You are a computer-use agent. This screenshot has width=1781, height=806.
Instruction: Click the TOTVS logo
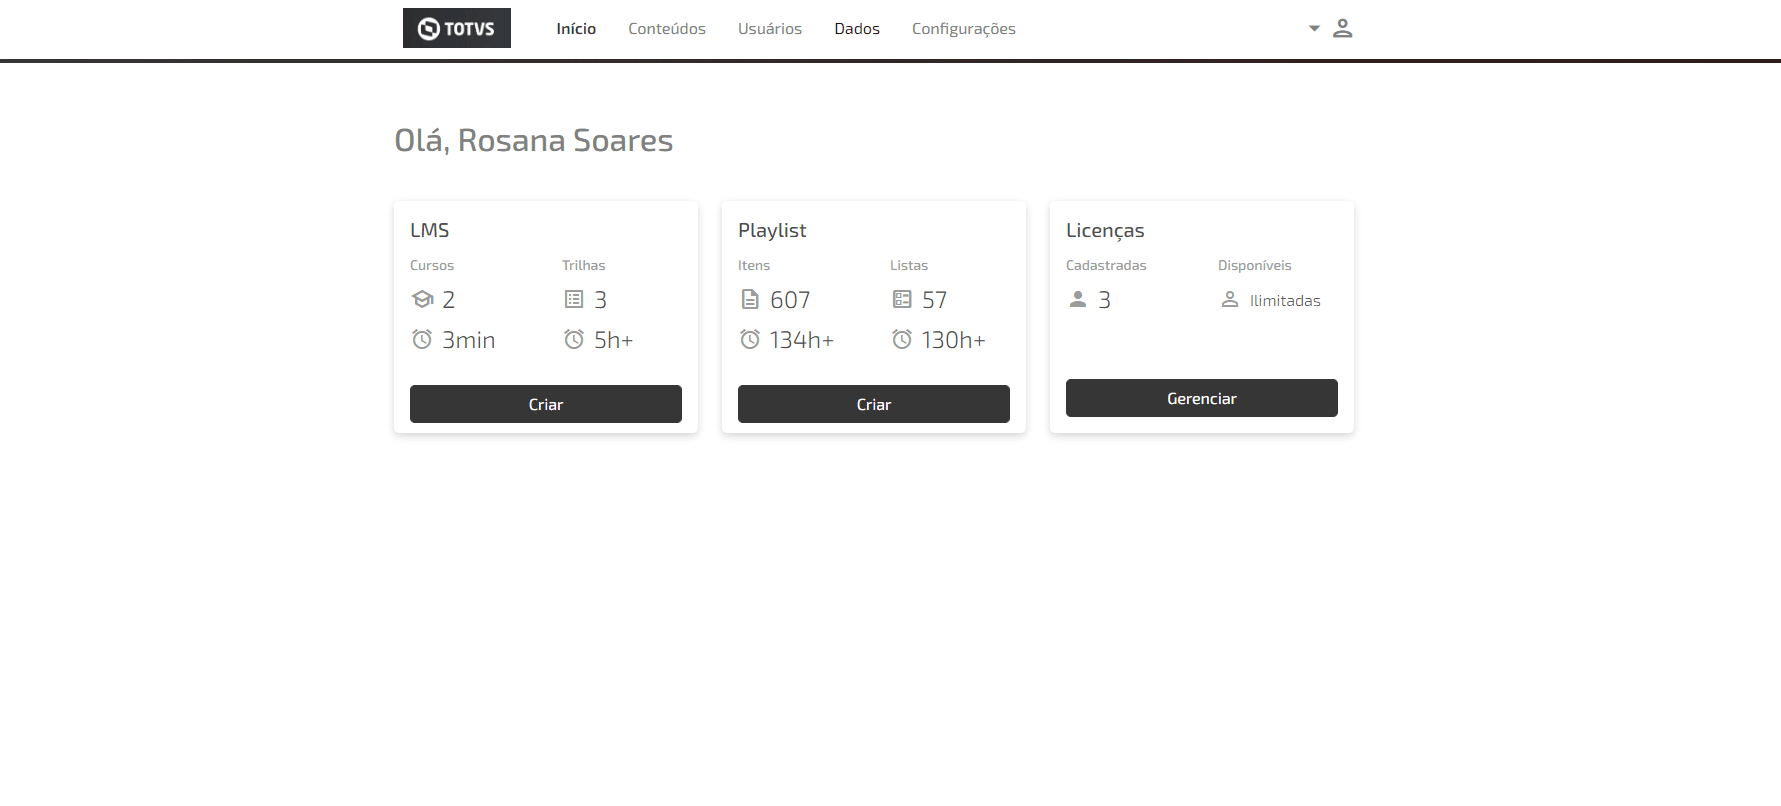(457, 28)
